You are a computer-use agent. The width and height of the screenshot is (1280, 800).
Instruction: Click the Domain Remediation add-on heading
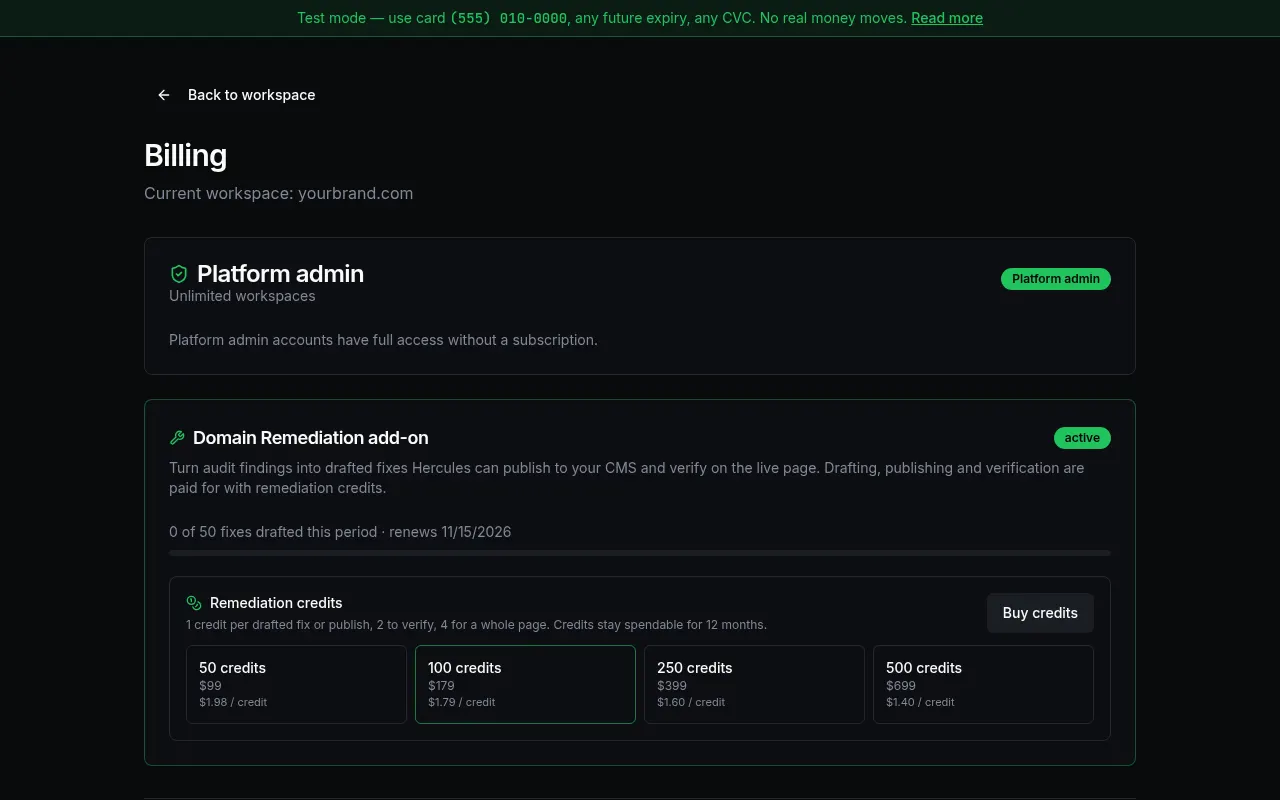[311, 438]
